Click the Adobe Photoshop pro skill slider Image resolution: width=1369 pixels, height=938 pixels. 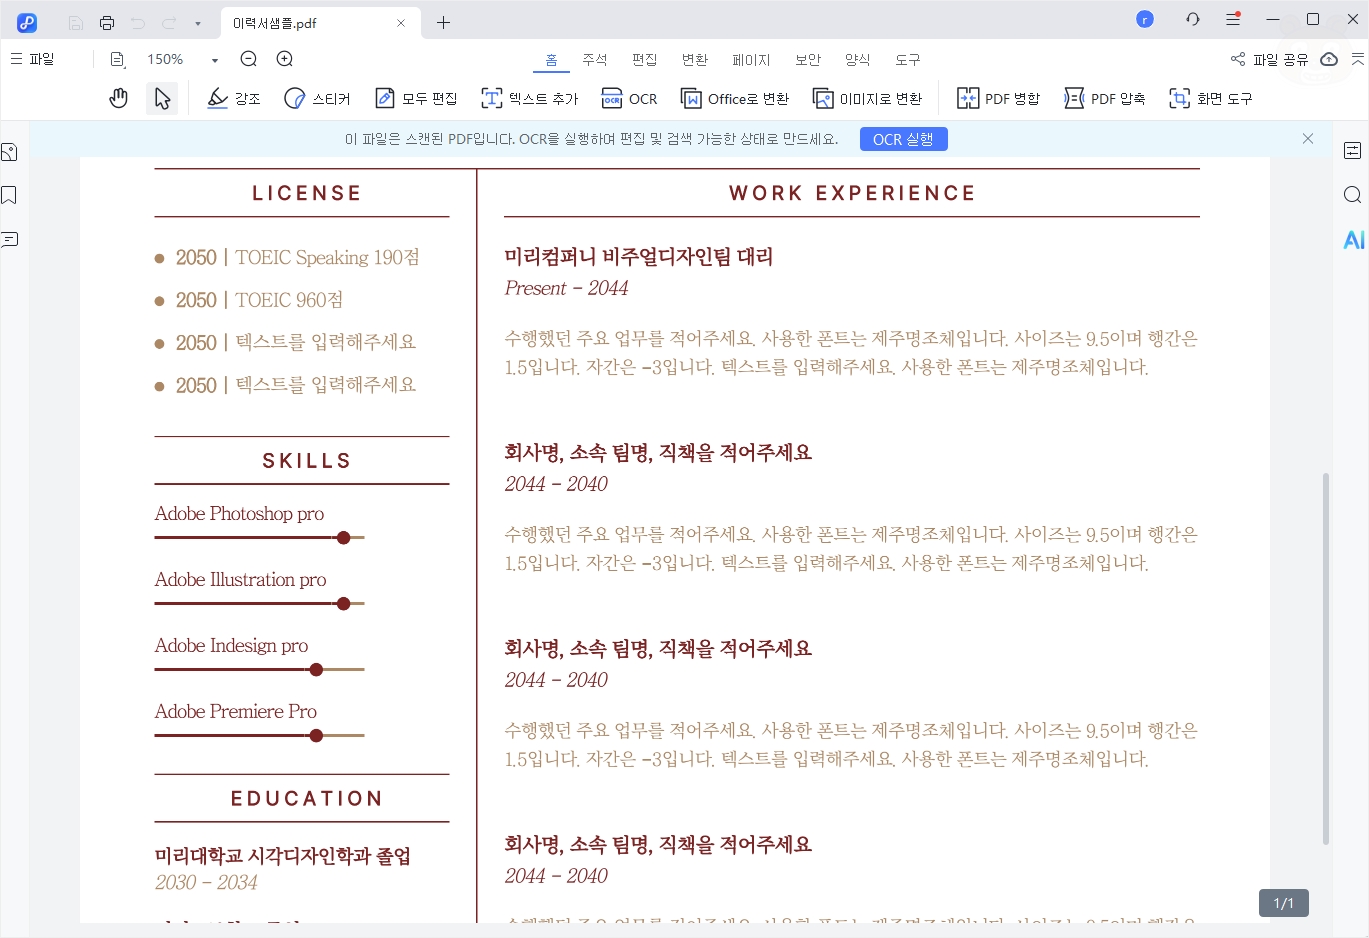click(260, 538)
